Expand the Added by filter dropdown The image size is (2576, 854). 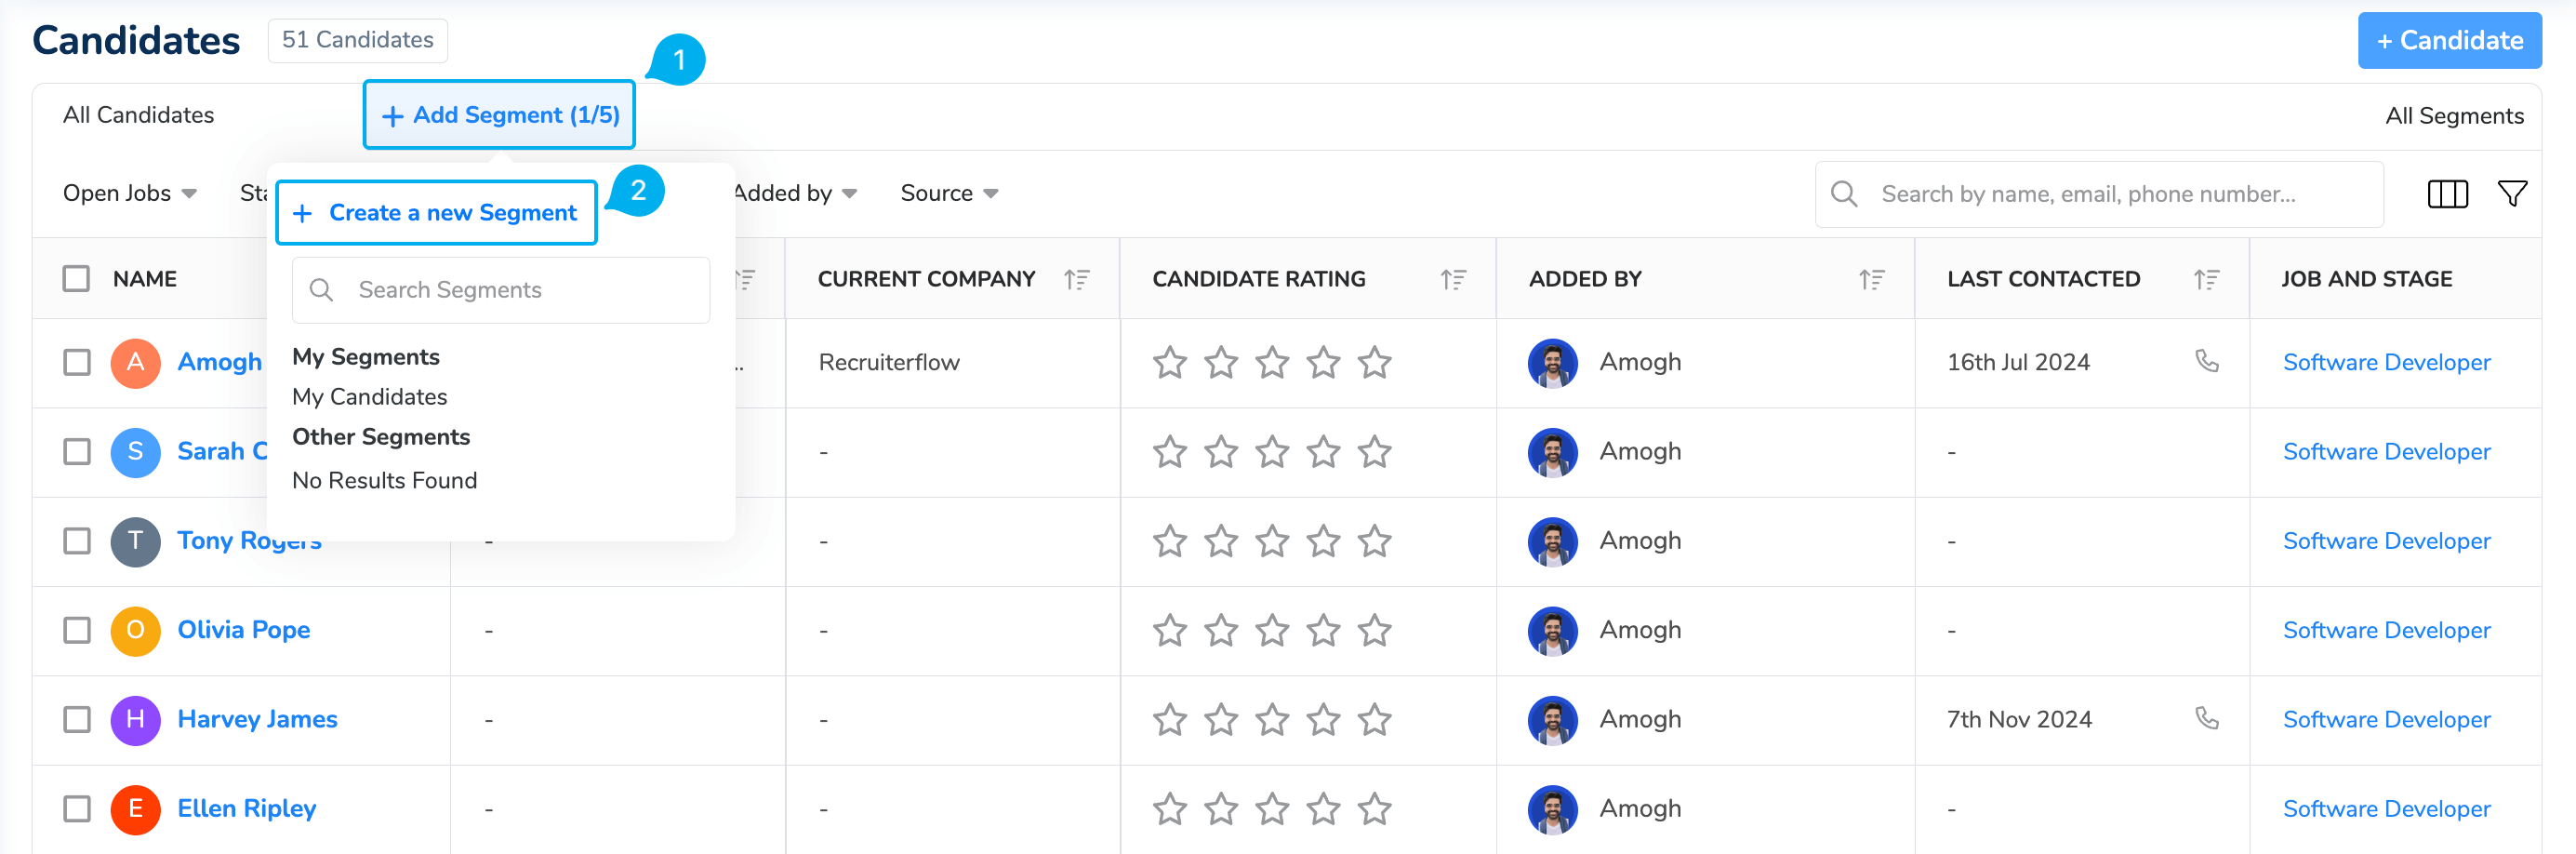click(795, 194)
